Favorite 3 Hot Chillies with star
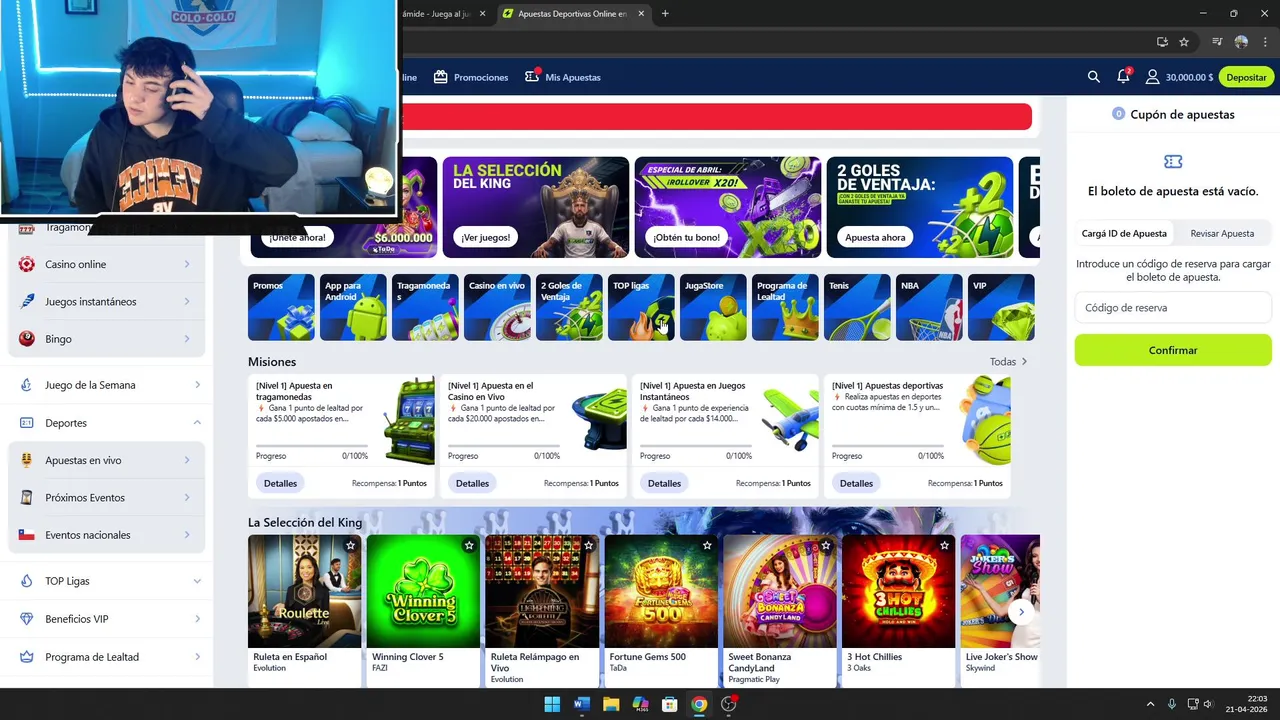 click(x=944, y=545)
